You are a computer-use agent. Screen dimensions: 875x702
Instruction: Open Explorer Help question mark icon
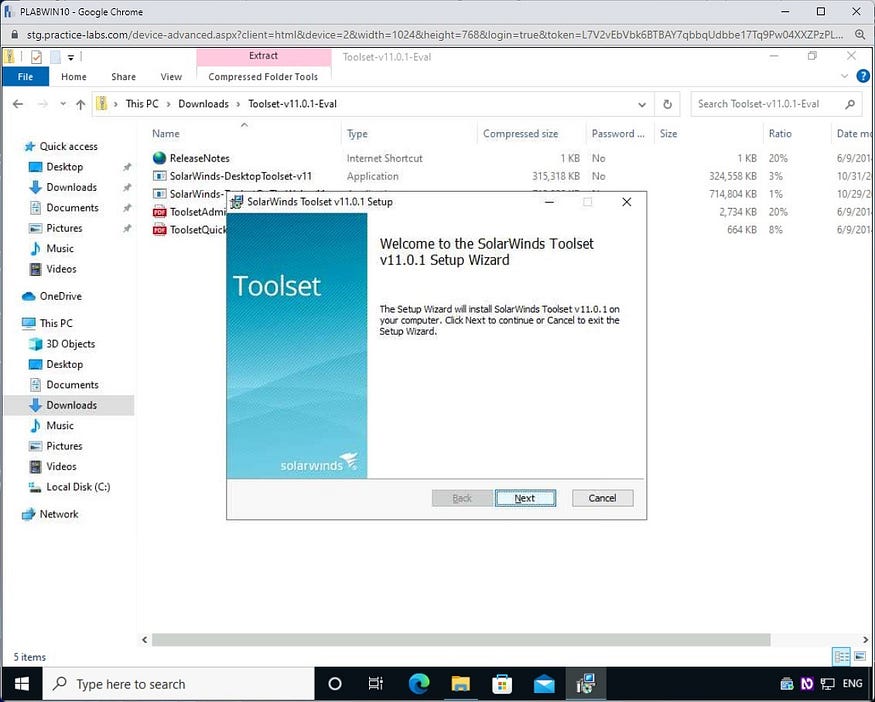863,76
